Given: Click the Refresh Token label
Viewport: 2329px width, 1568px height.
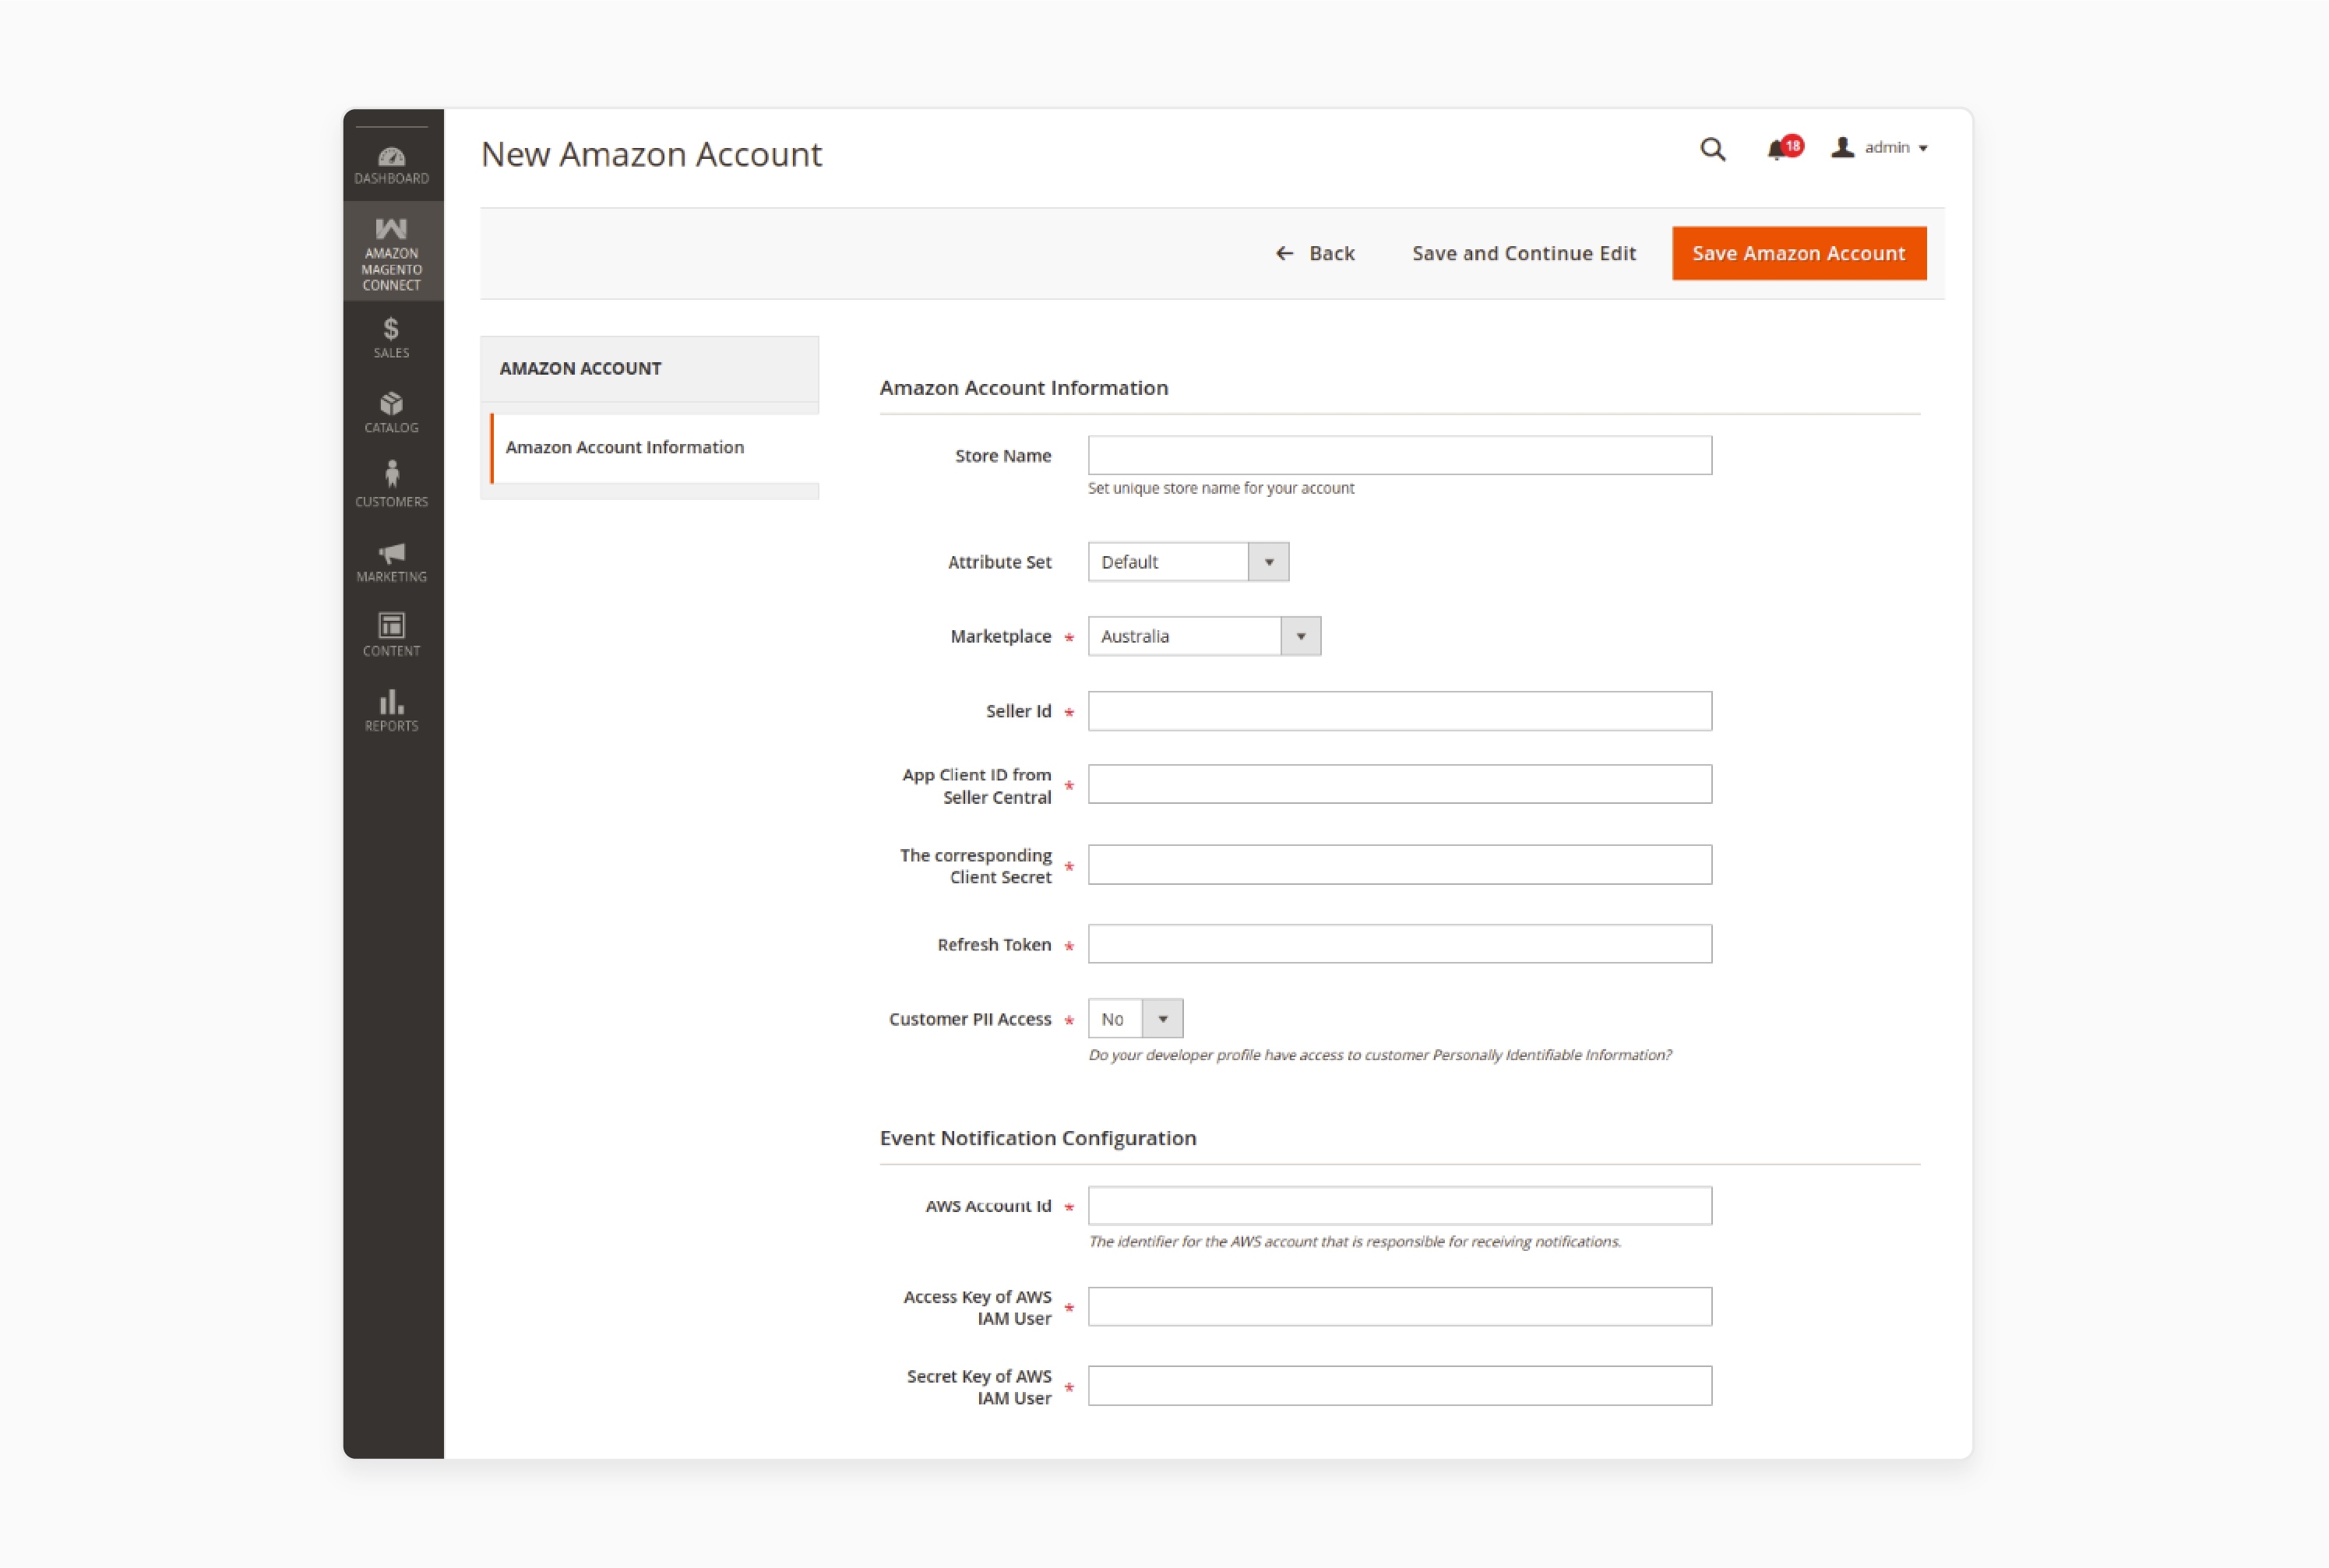Looking at the screenshot, I should click(994, 945).
